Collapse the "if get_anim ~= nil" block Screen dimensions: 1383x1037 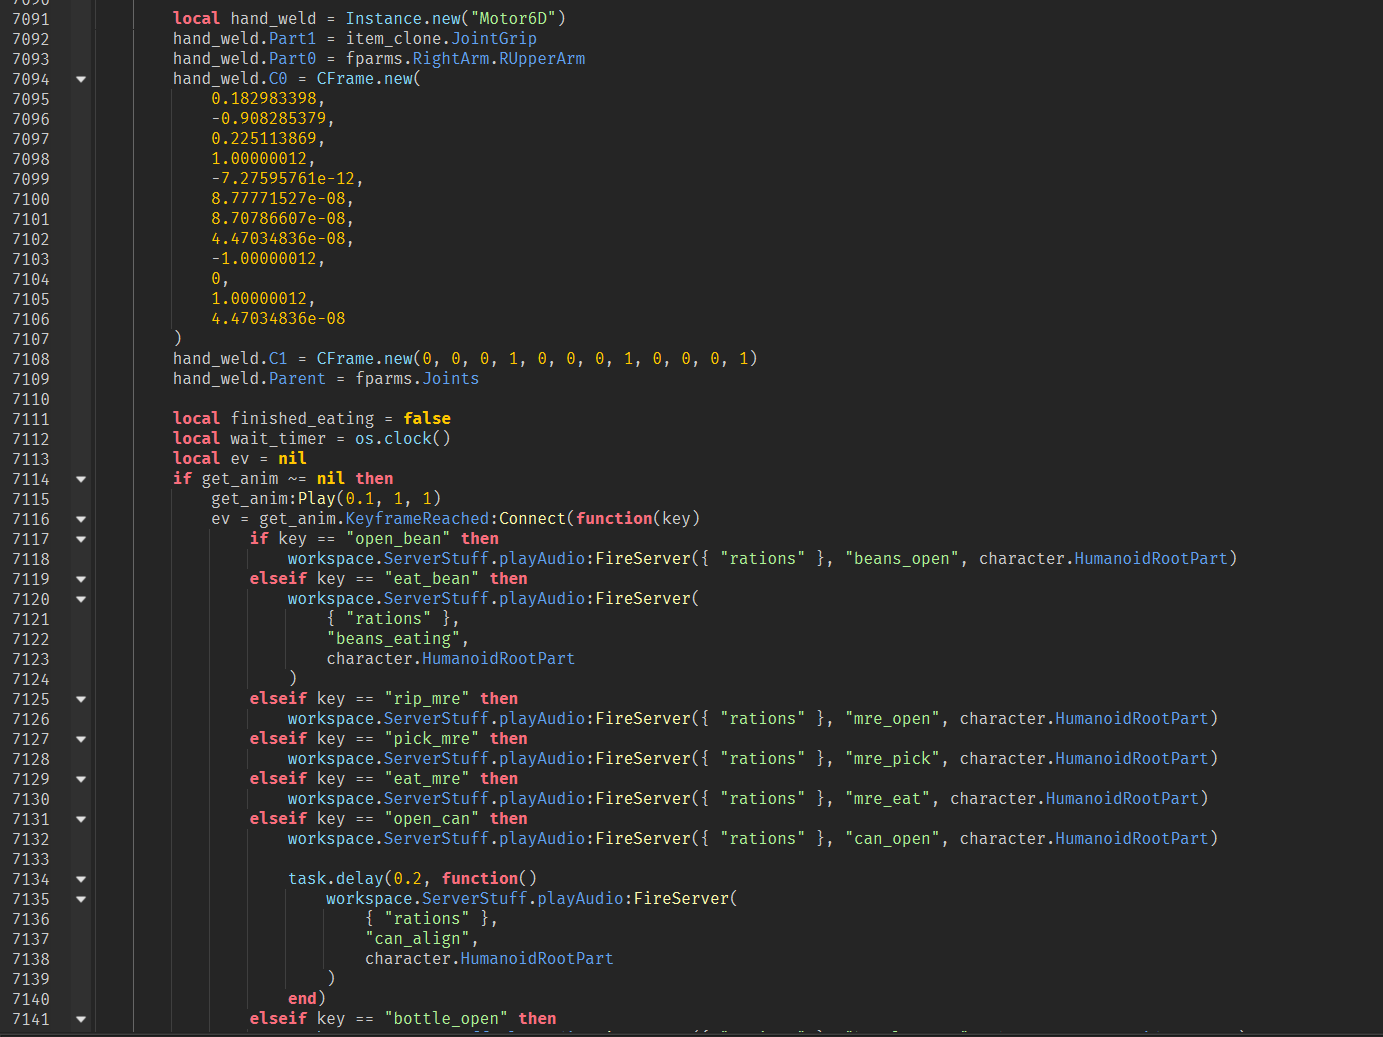coord(80,478)
